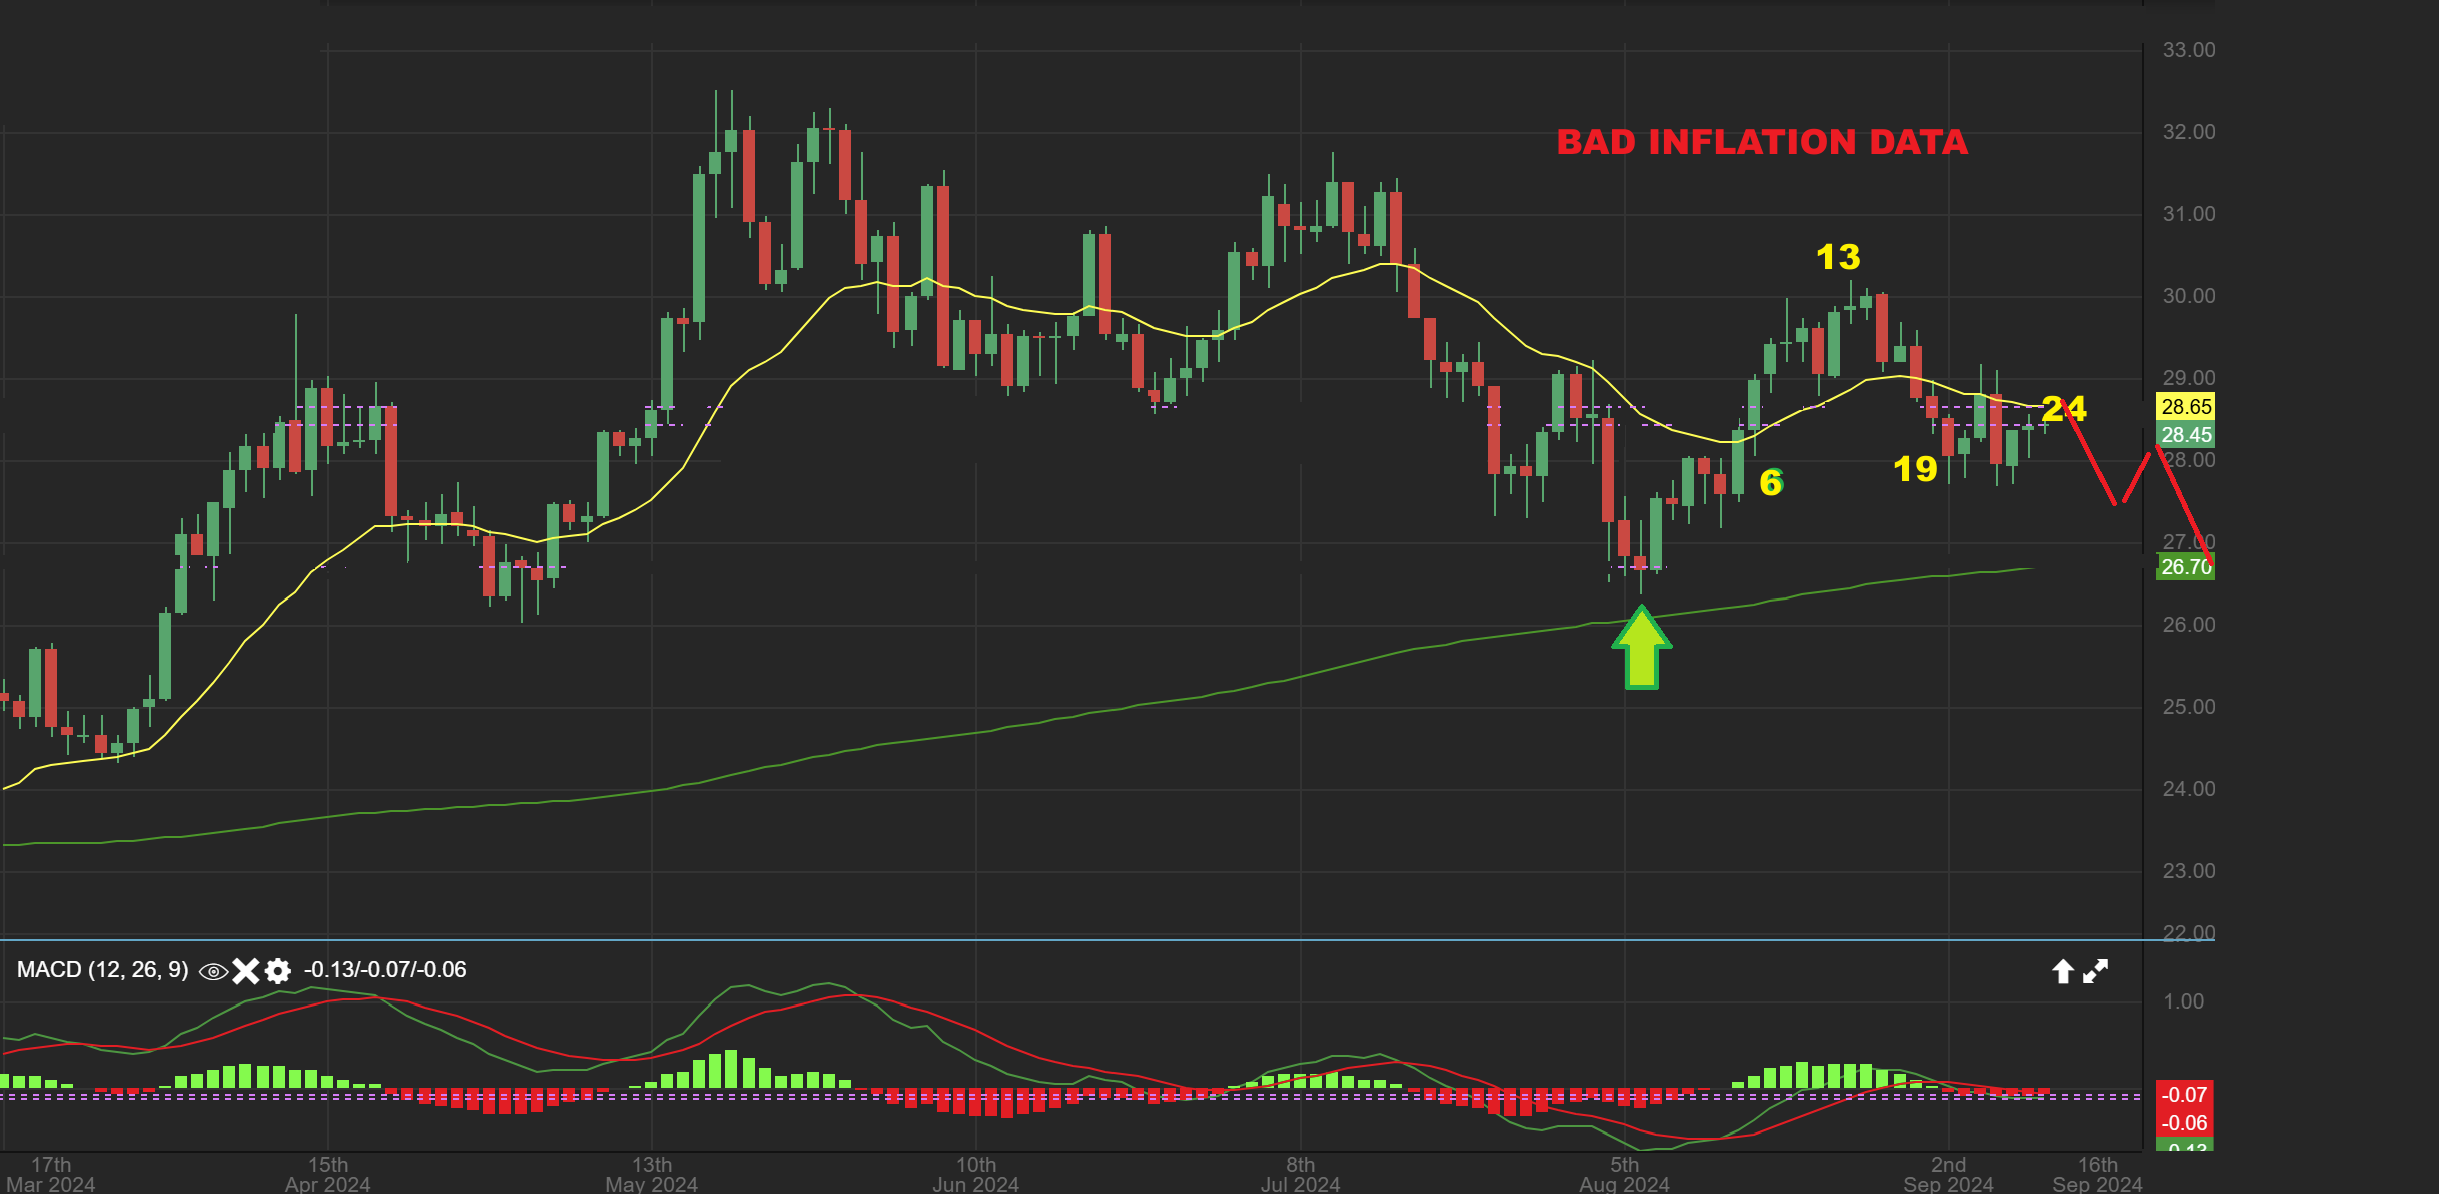
Task: Select the BAD INFLATION DATA text annotation
Action: [x=1762, y=142]
